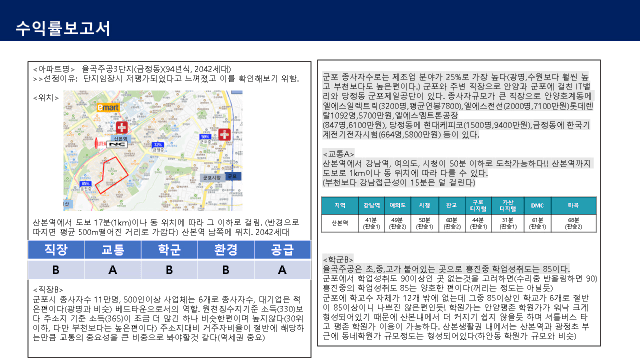Click inside the red outlined apartment area
The height and width of the screenshot is (360, 640).
click(x=112, y=174)
